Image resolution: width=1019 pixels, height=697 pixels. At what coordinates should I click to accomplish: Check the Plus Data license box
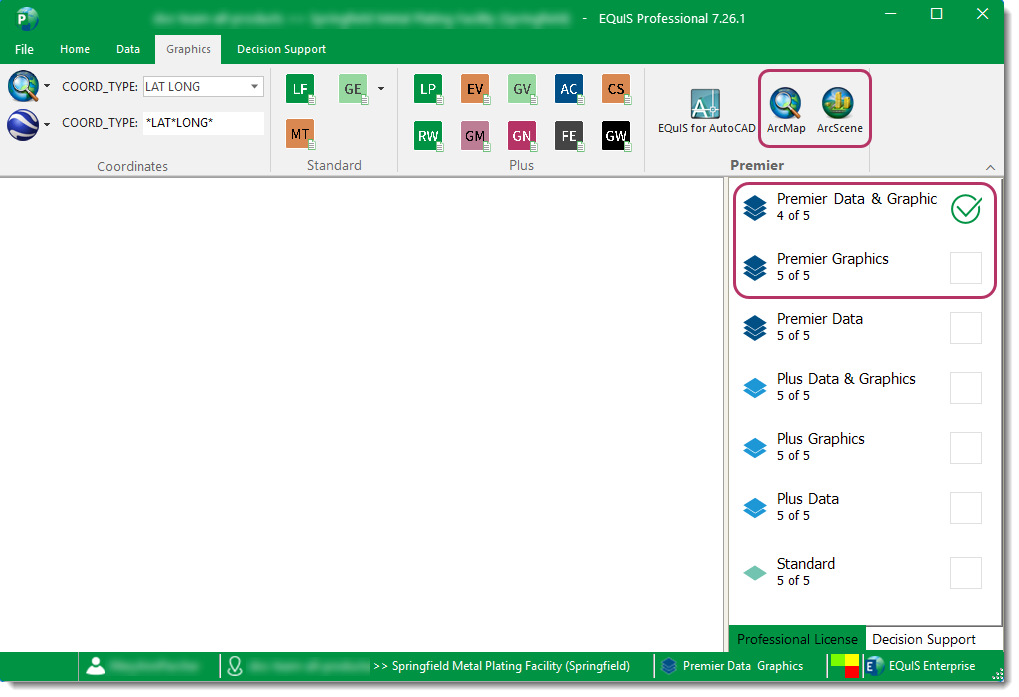(x=966, y=508)
